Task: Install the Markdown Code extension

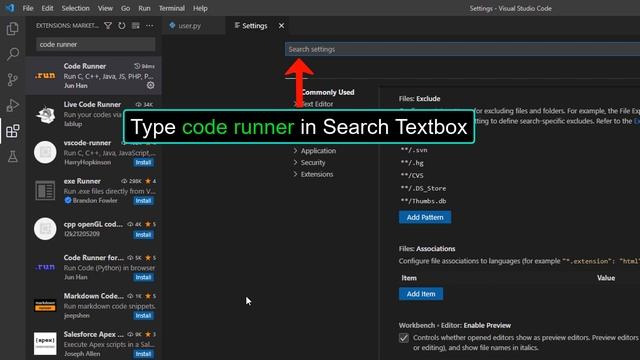Action: click(143, 316)
